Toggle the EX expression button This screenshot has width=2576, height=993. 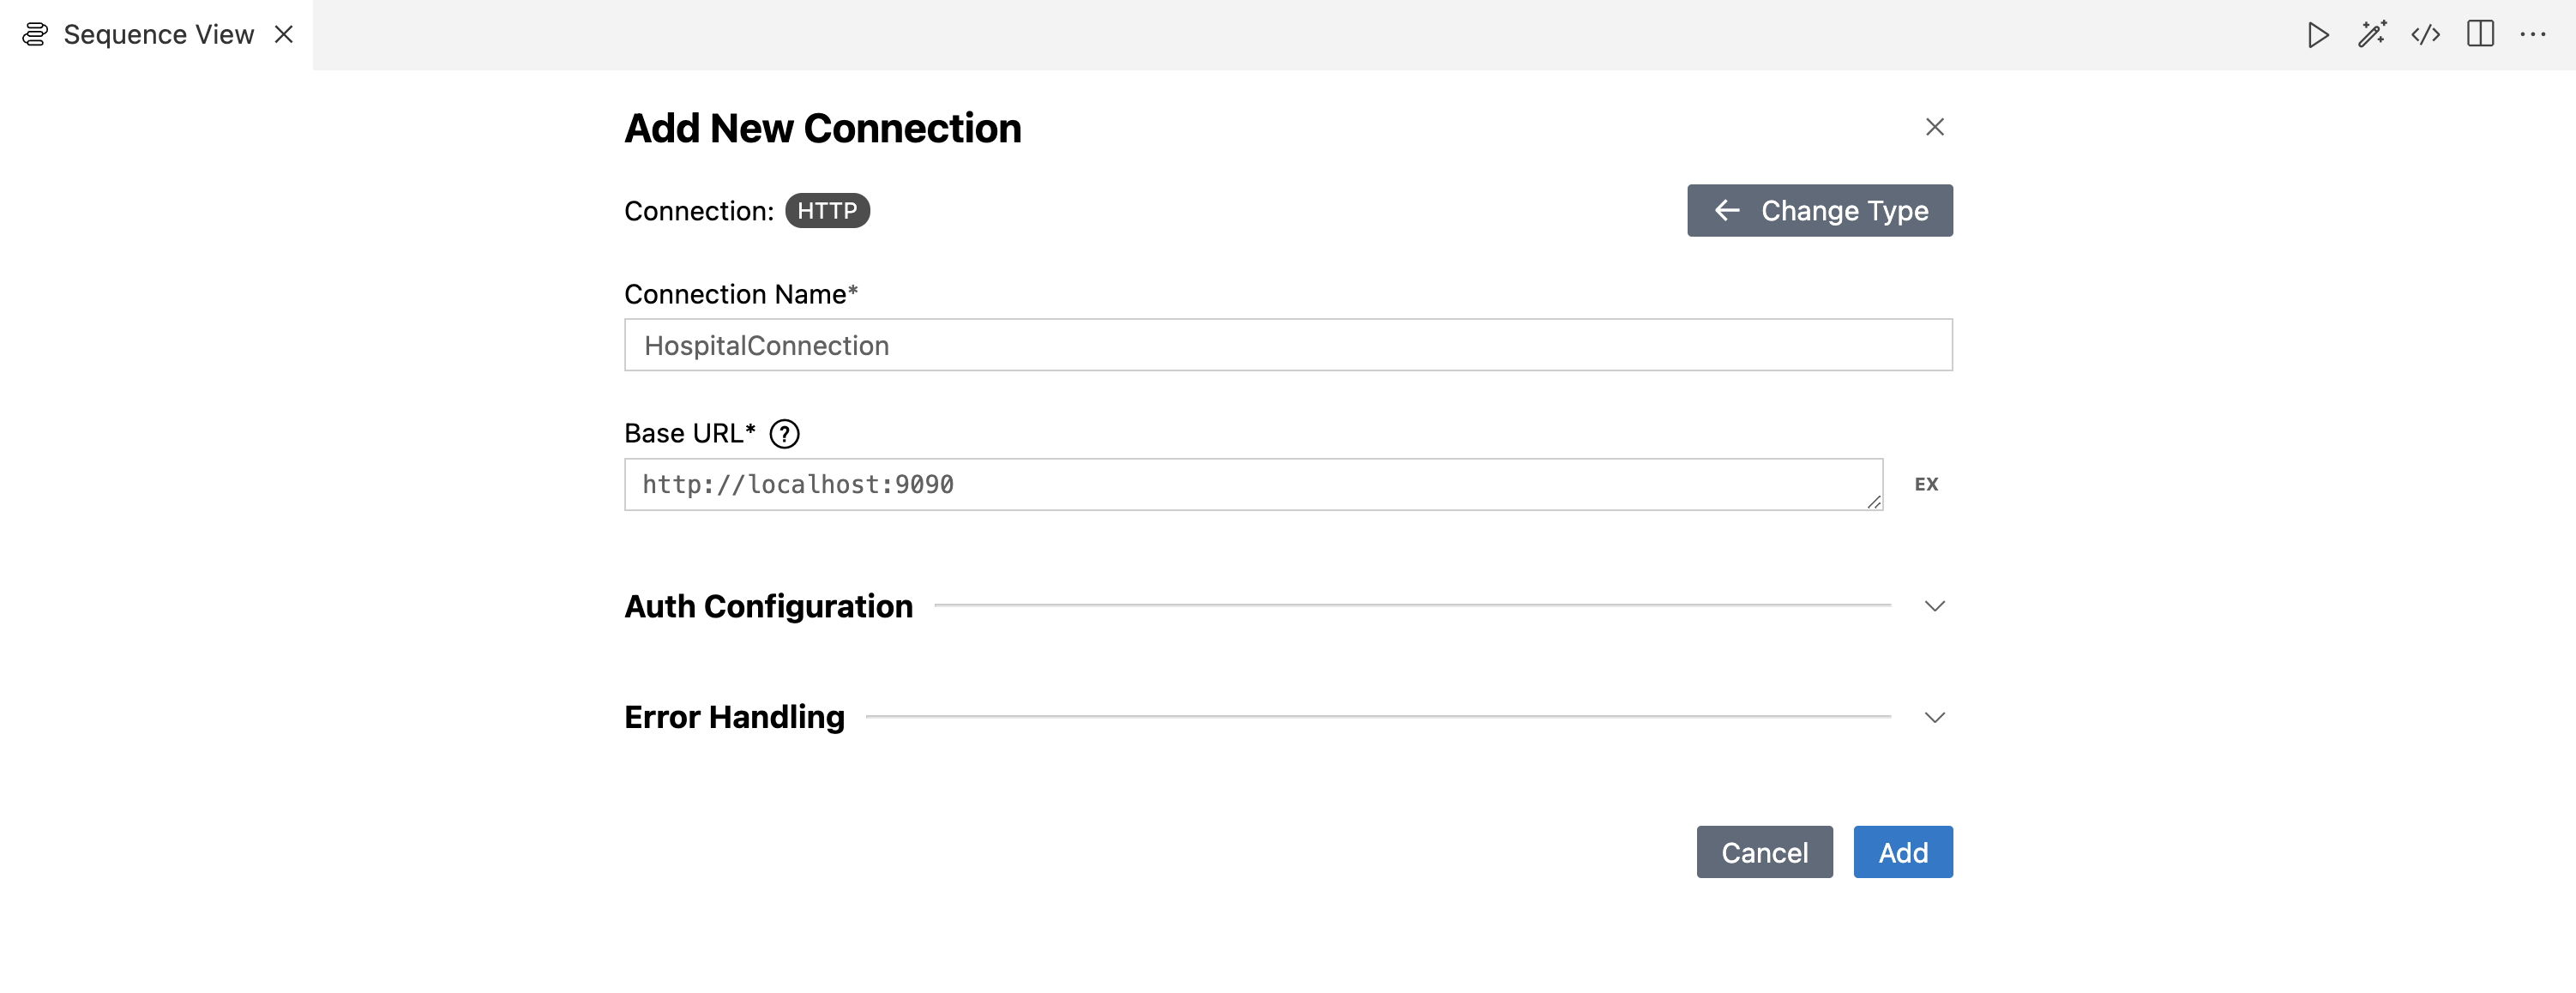point(1926,484)
